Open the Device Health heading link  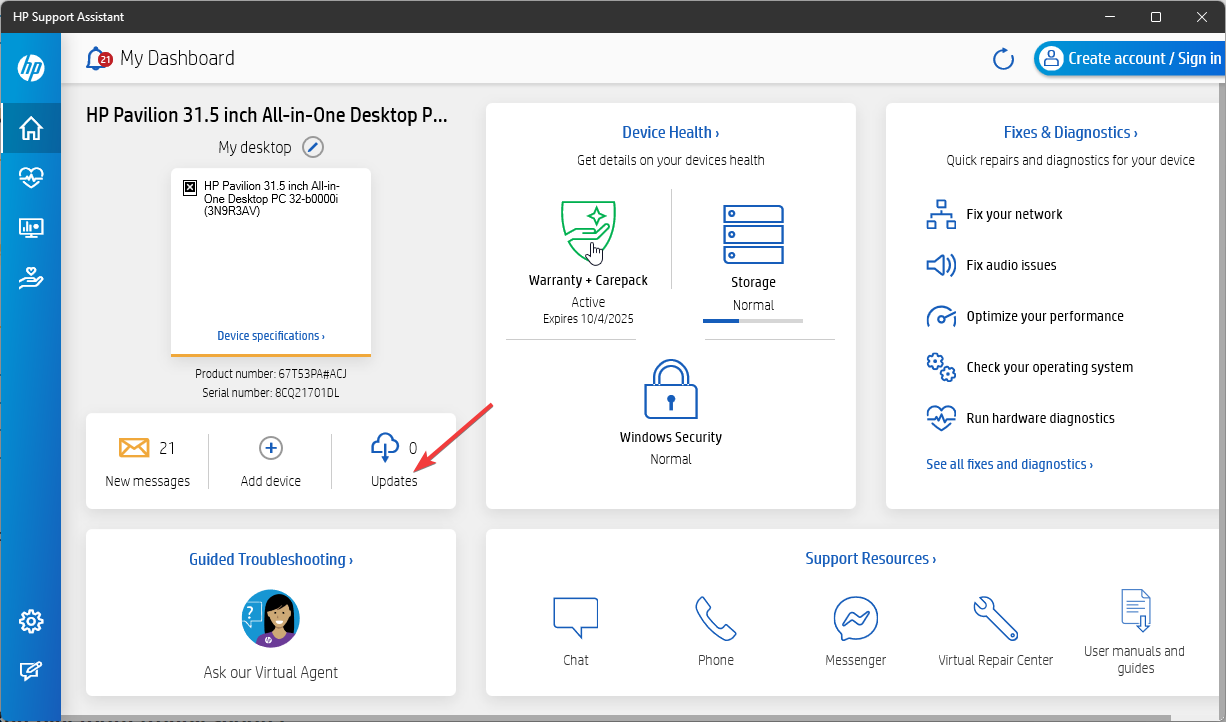tap(670, 132)
